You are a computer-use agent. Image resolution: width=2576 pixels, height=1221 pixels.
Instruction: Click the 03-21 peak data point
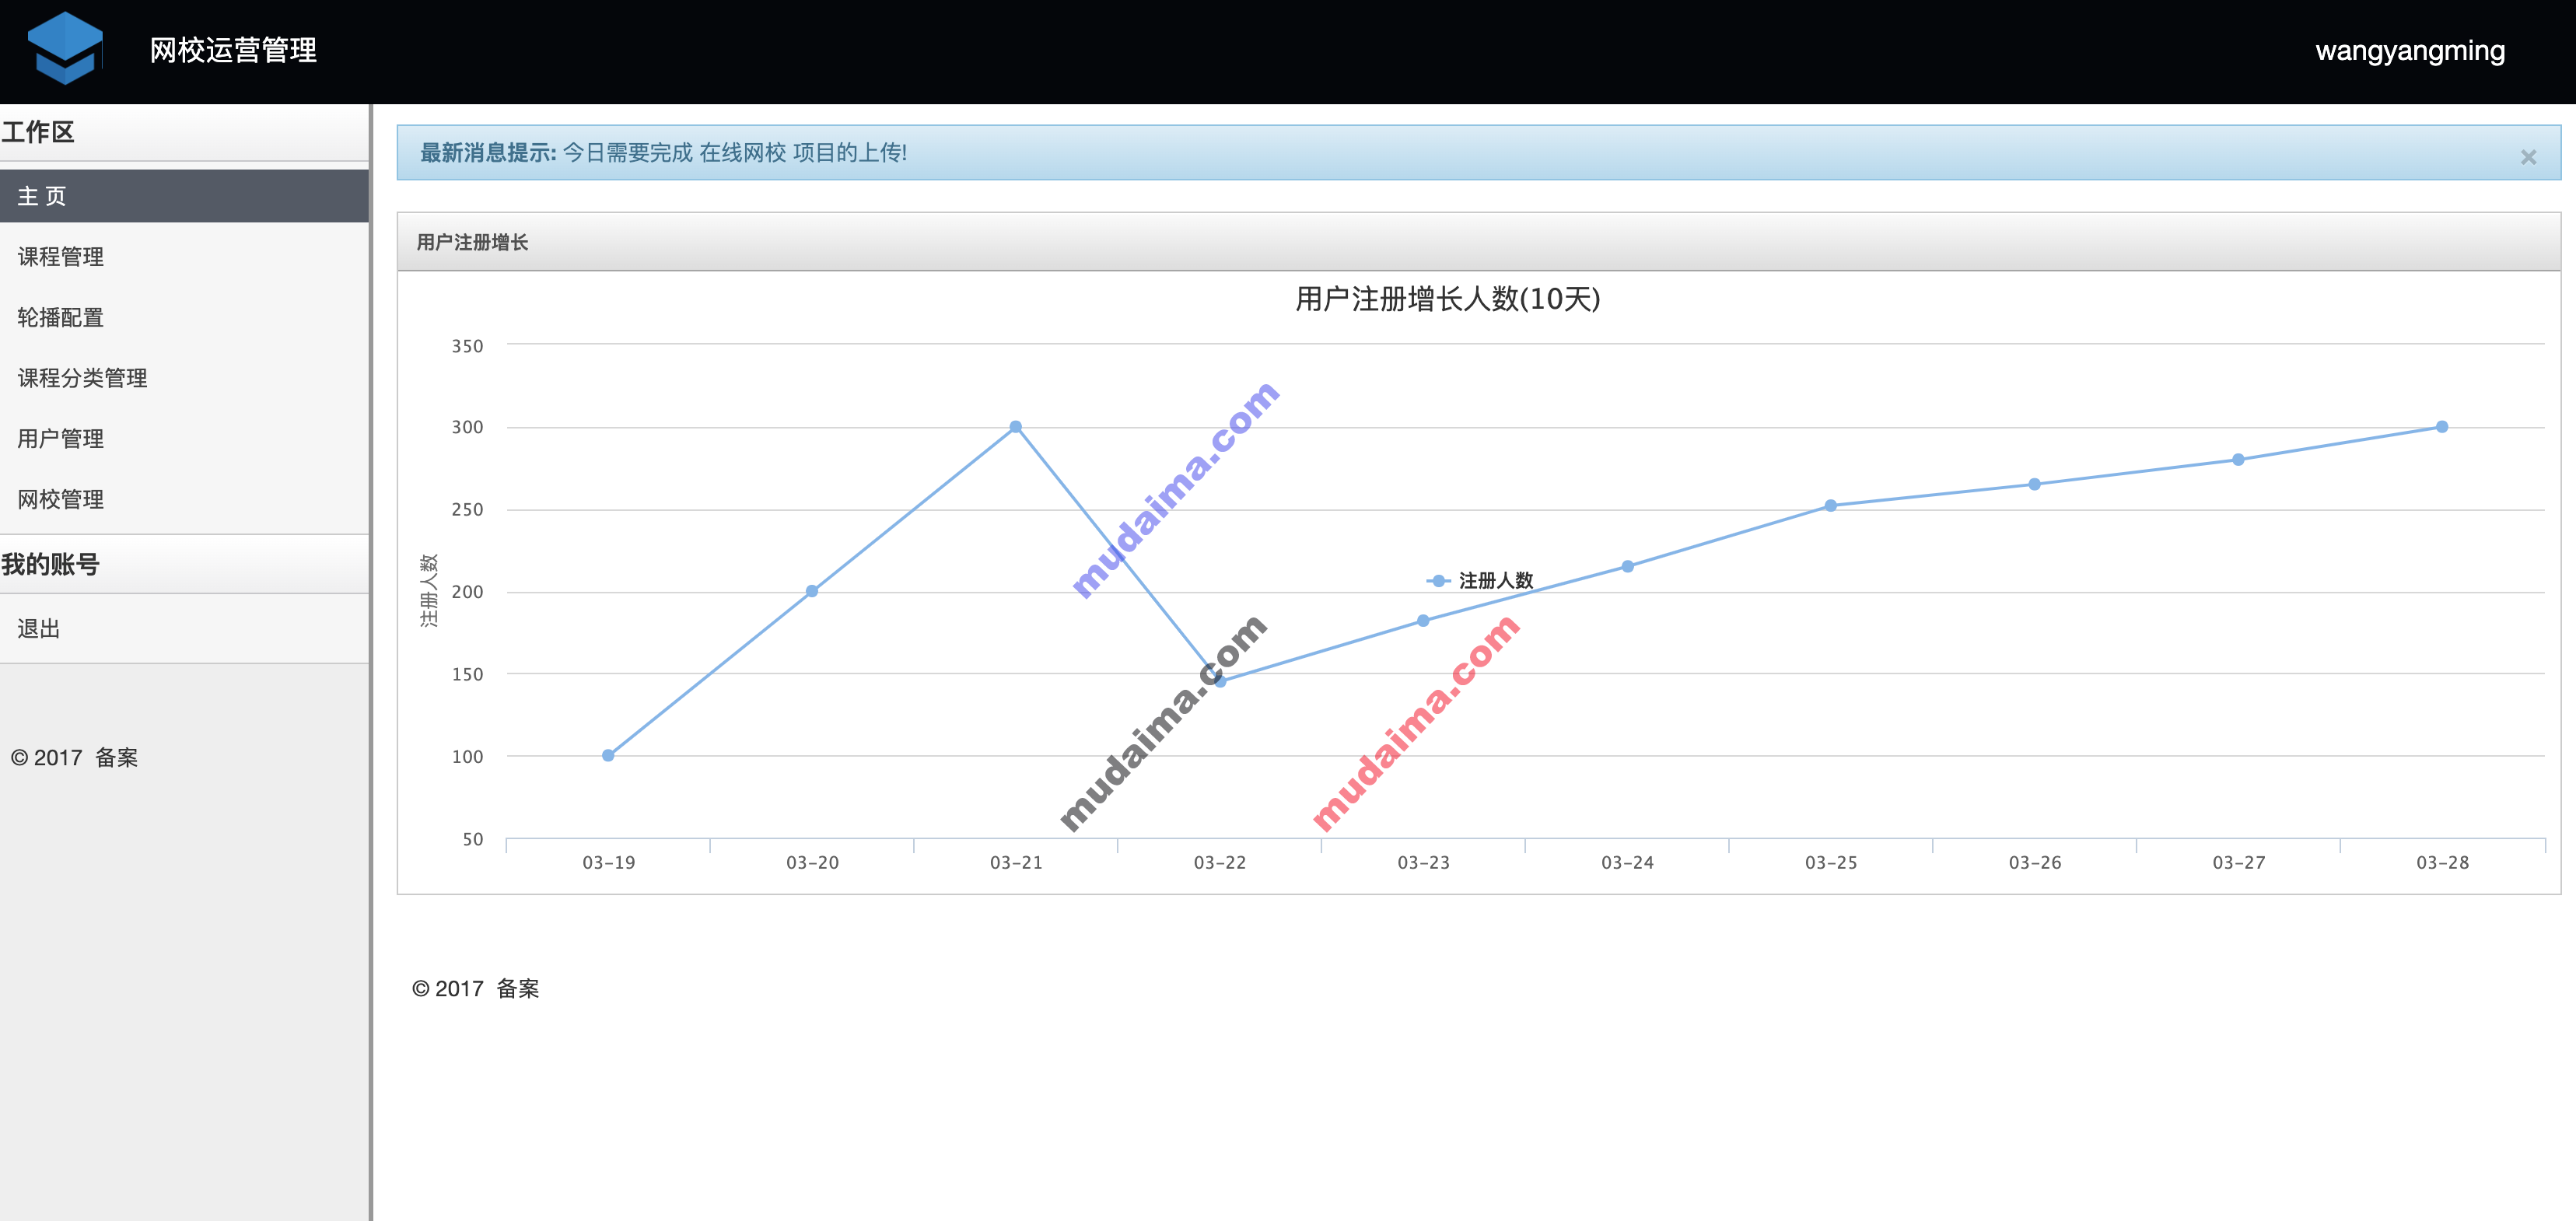1016,427
